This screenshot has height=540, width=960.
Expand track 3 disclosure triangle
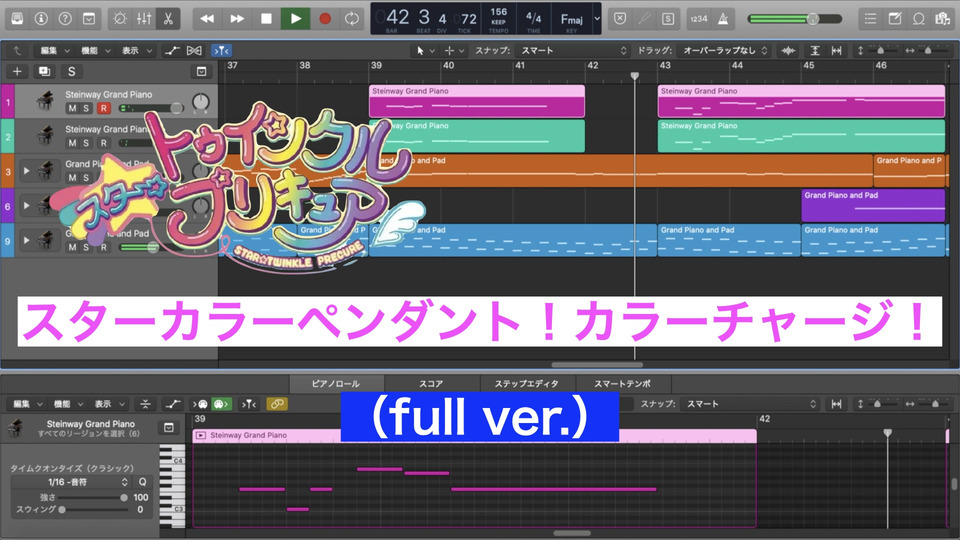(x=26, y=170)
